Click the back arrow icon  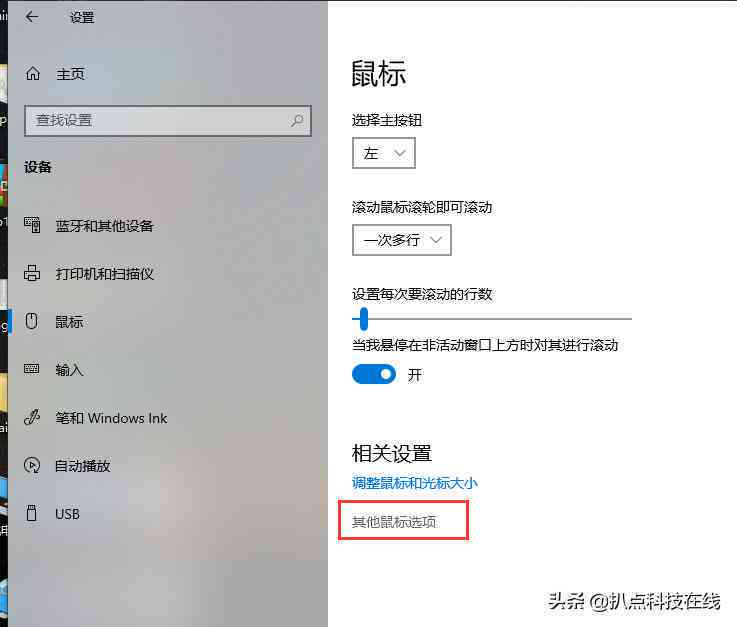click(x=32, y=17)
